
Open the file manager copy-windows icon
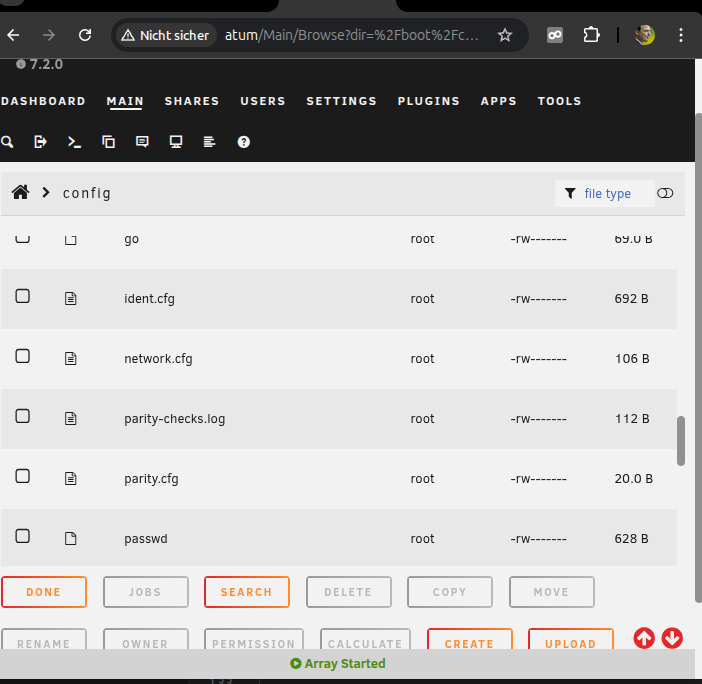pyautogui.click(x=108, y=142)
